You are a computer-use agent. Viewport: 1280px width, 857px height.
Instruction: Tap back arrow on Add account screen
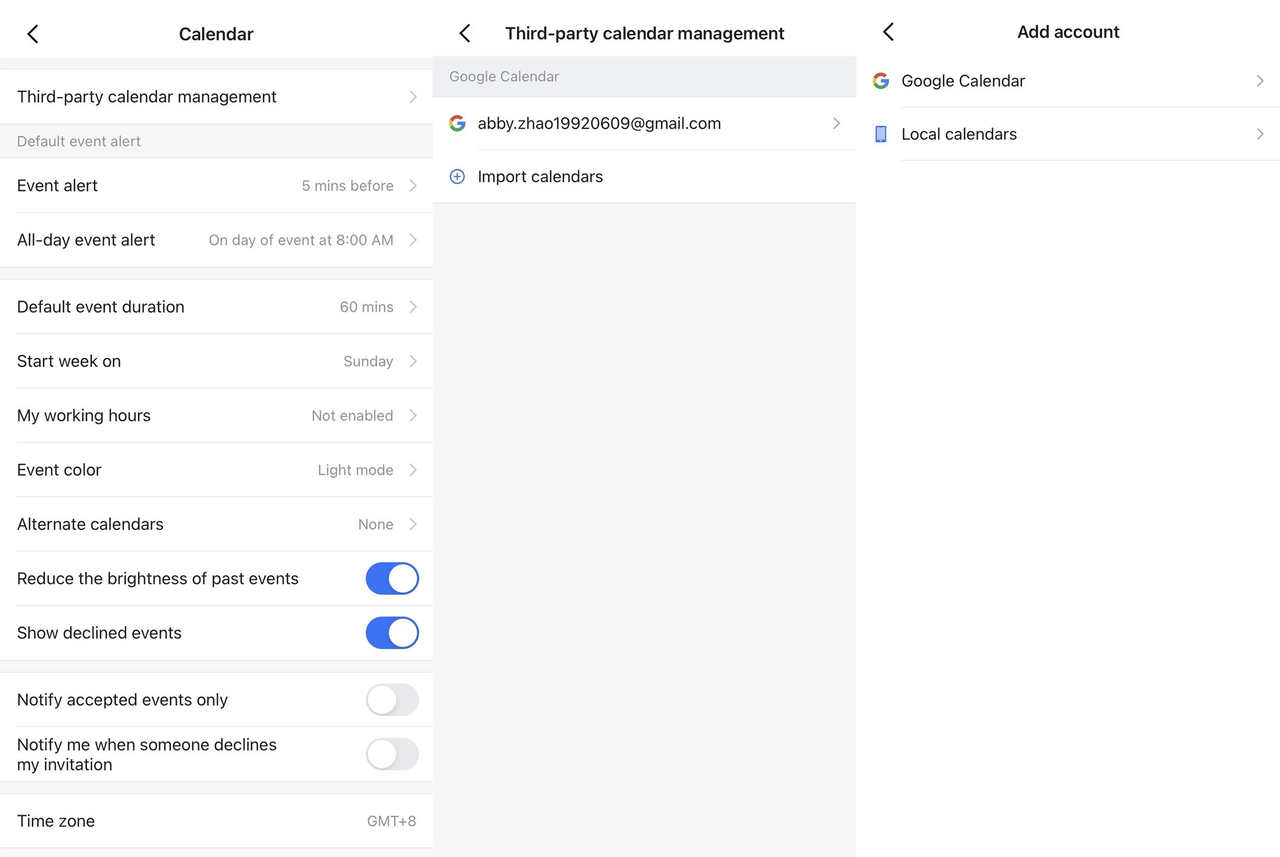(888, 32)
